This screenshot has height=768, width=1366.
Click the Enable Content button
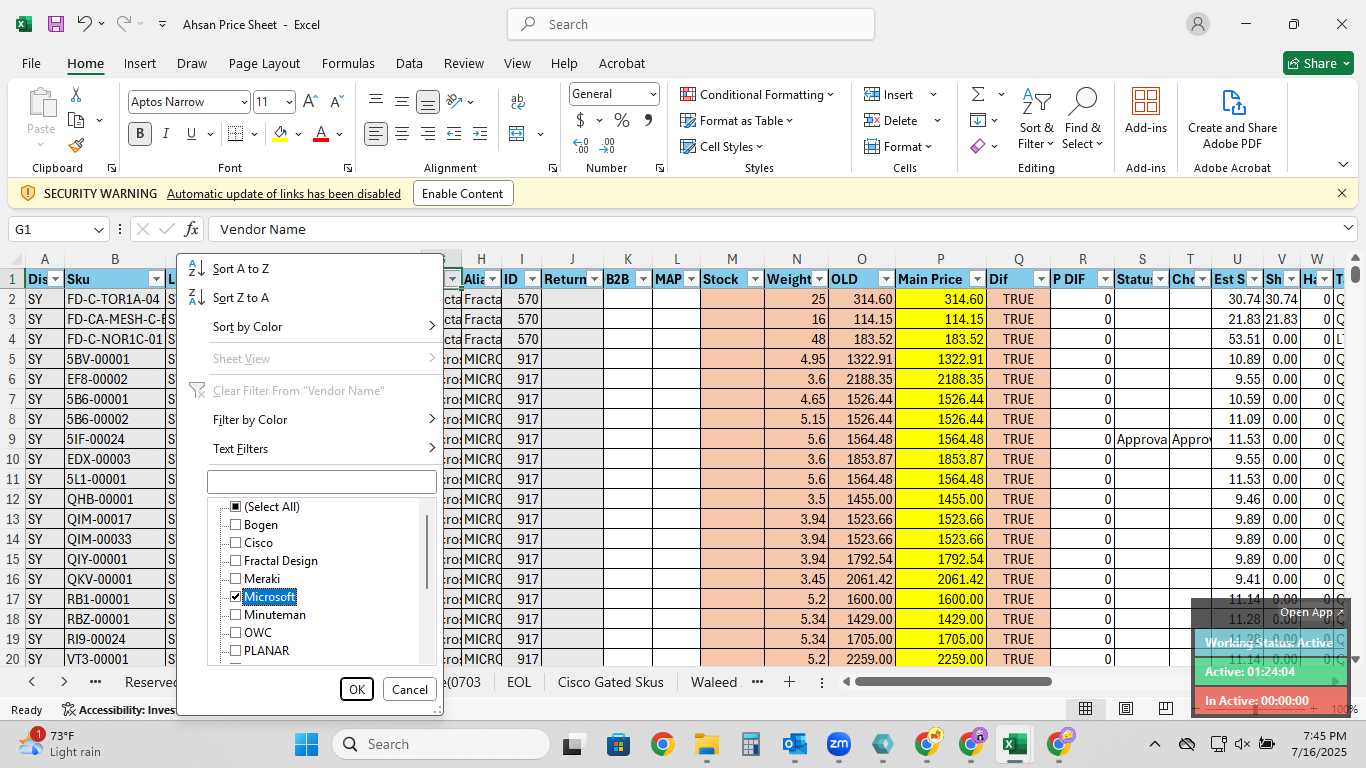pyautogui.click(x=463, y=193)
